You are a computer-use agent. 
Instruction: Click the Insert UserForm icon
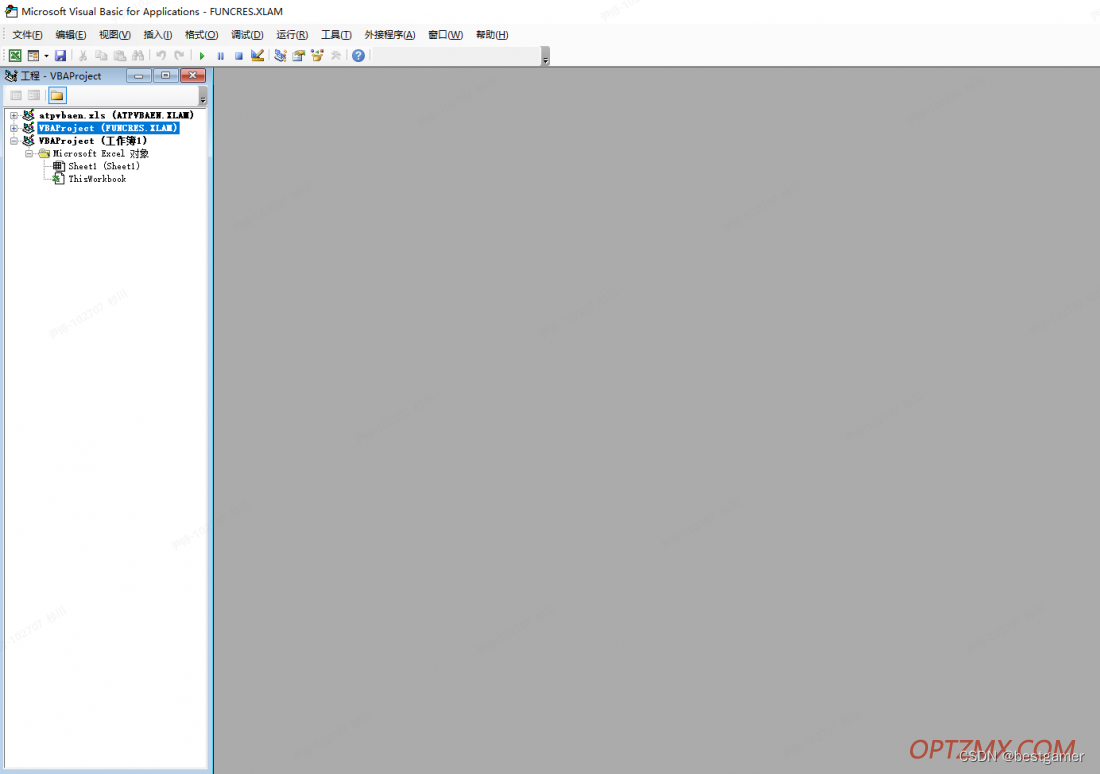tap(33, 55)
